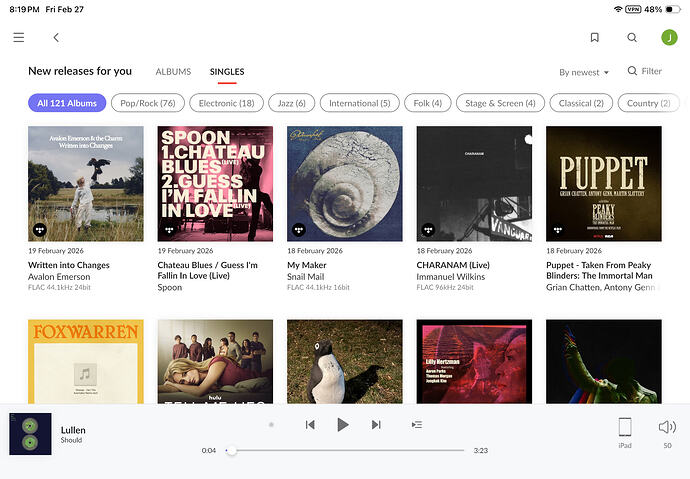Switch to the ALBUMS tab
The width and height of the screenshot is (690, 479).
point(173,72)
